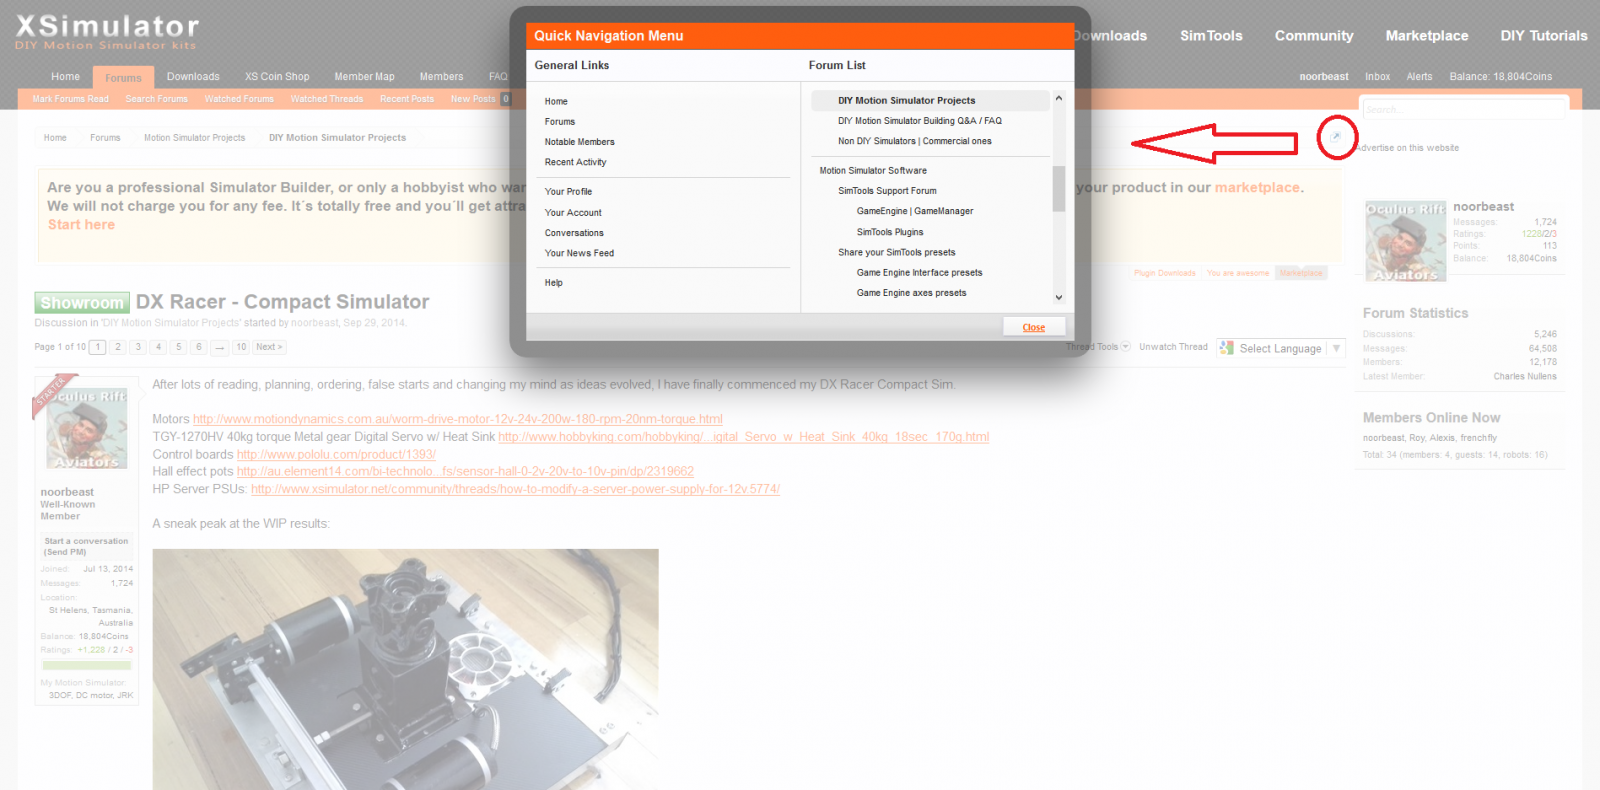Open the SimTools top menu
Viewport: 1600px width, 790px height.
tap(1211, 36)
